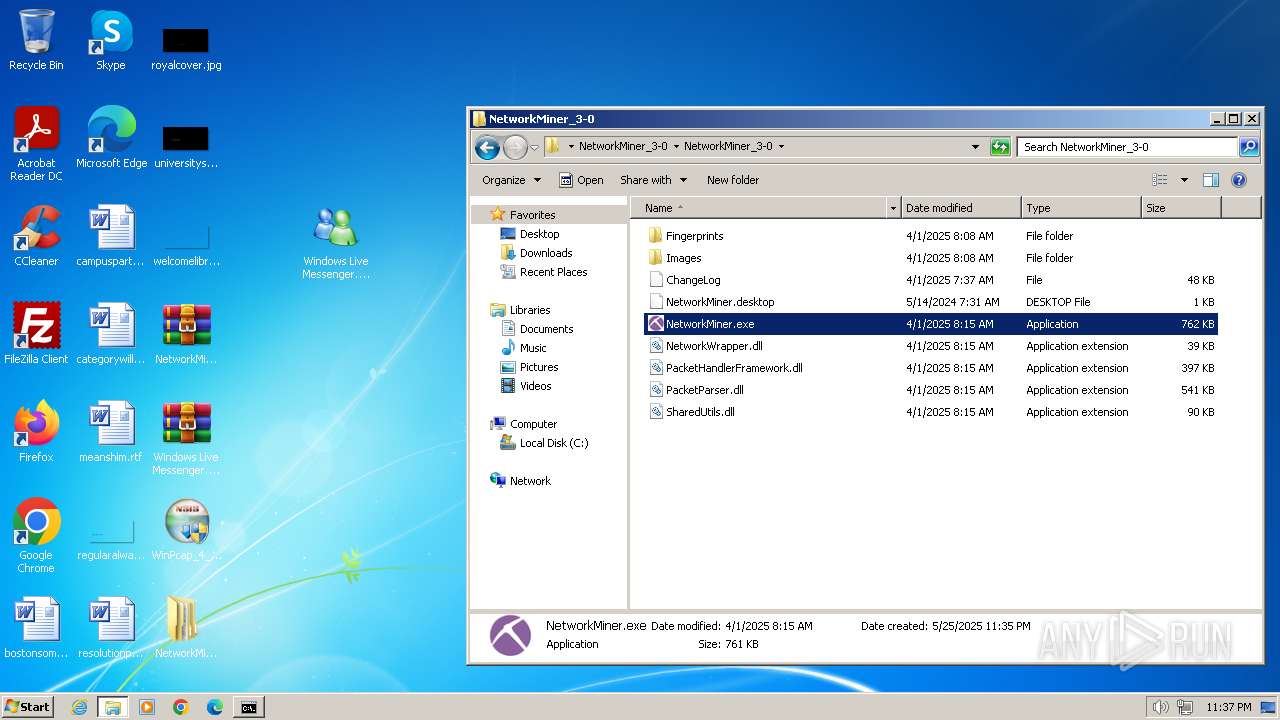Expand second NetworkMiner_3-0 breadcrumb arrow

[781, 146]
